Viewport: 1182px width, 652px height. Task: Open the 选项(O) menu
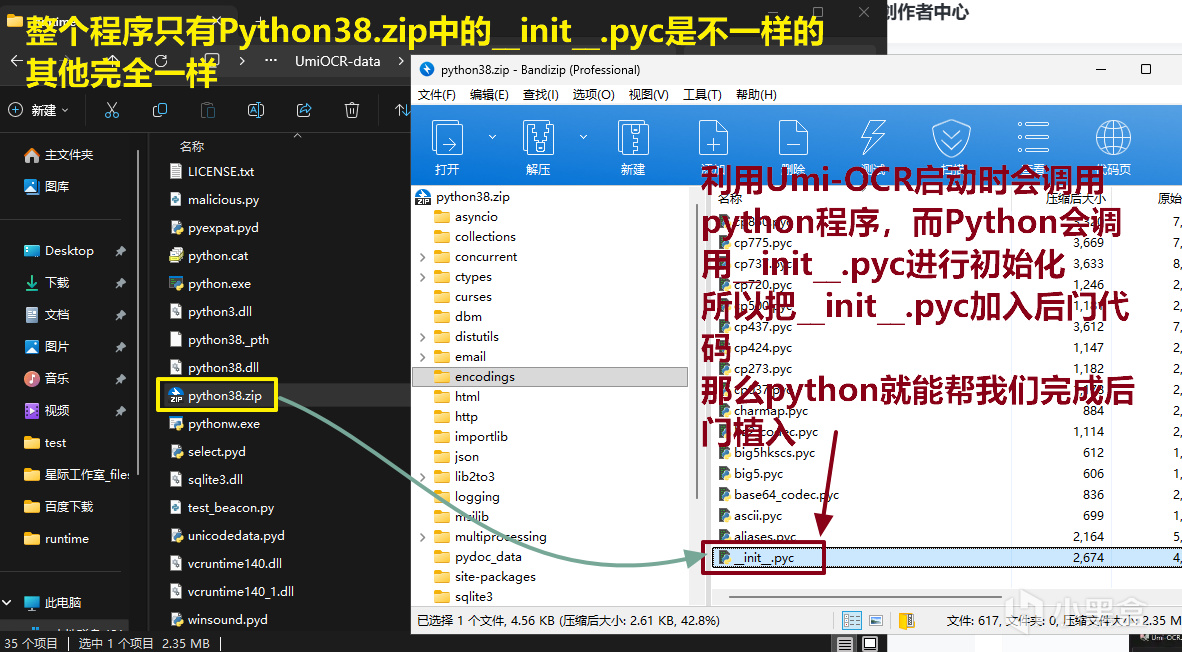point(593,94)
